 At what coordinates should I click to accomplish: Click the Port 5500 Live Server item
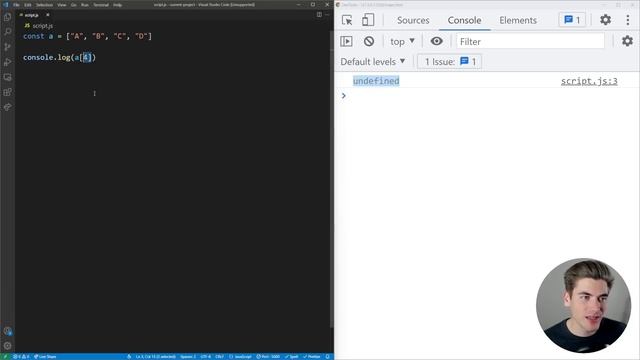[268, 357]
